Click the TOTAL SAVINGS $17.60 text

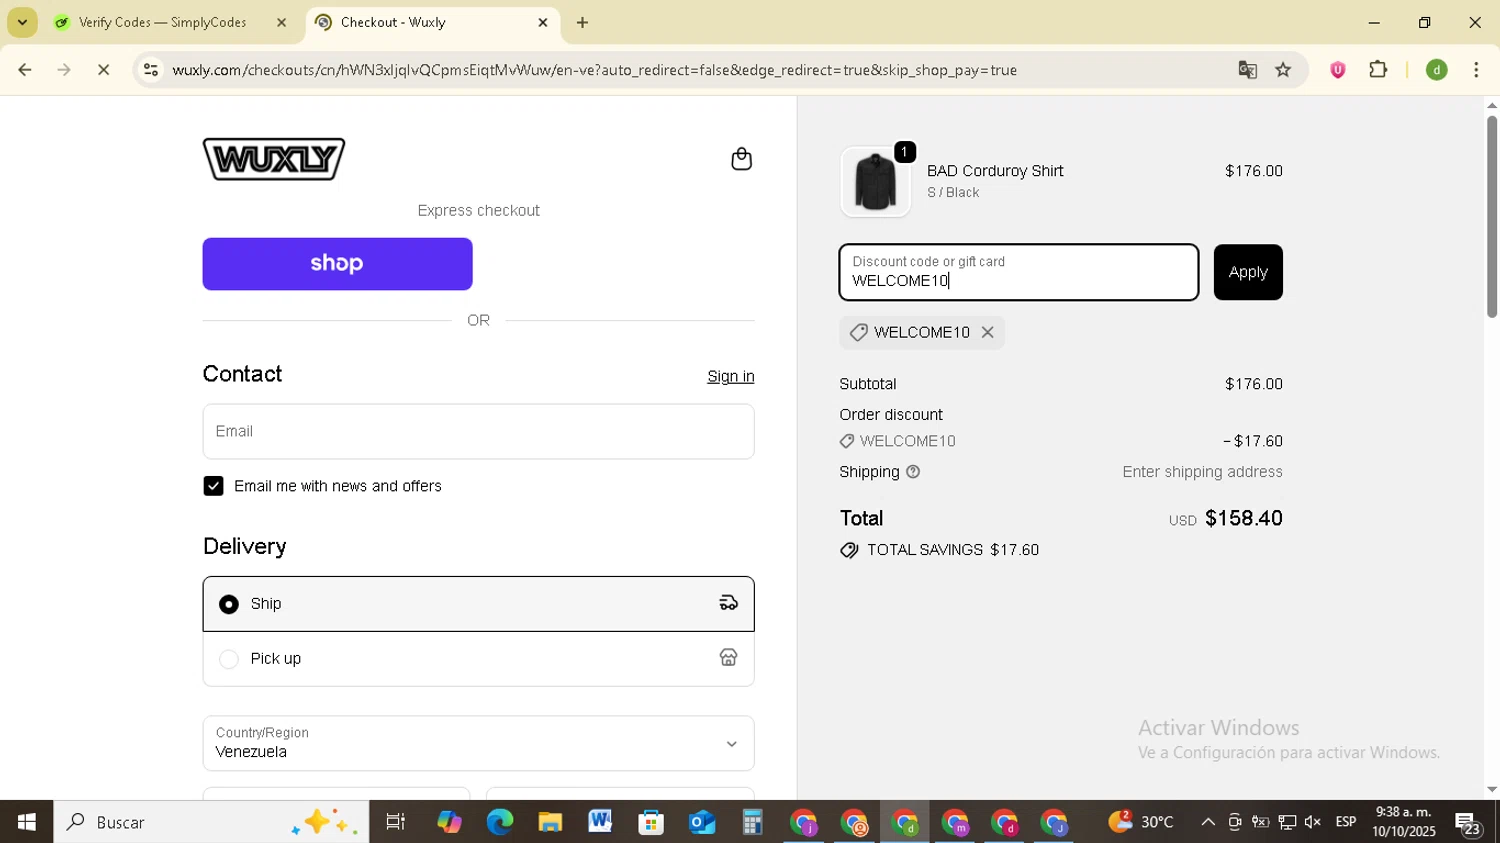click(952, 550)
